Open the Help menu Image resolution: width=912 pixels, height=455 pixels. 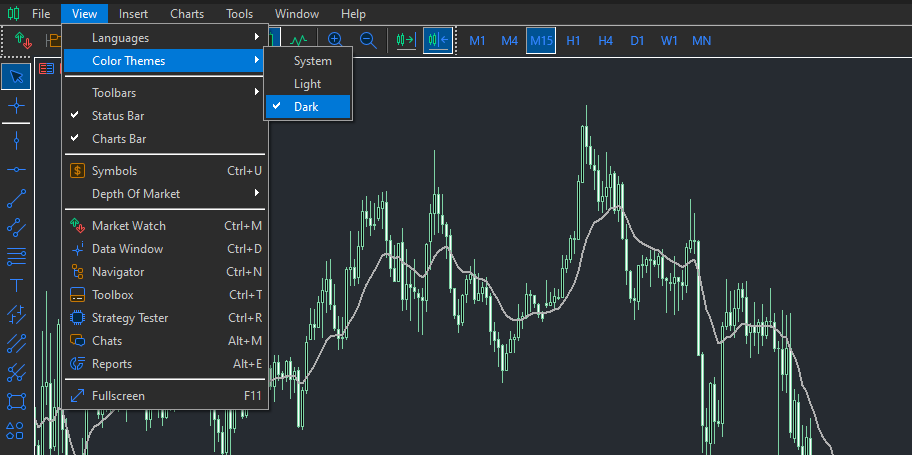pyautogui.click(x=353, y=14)
